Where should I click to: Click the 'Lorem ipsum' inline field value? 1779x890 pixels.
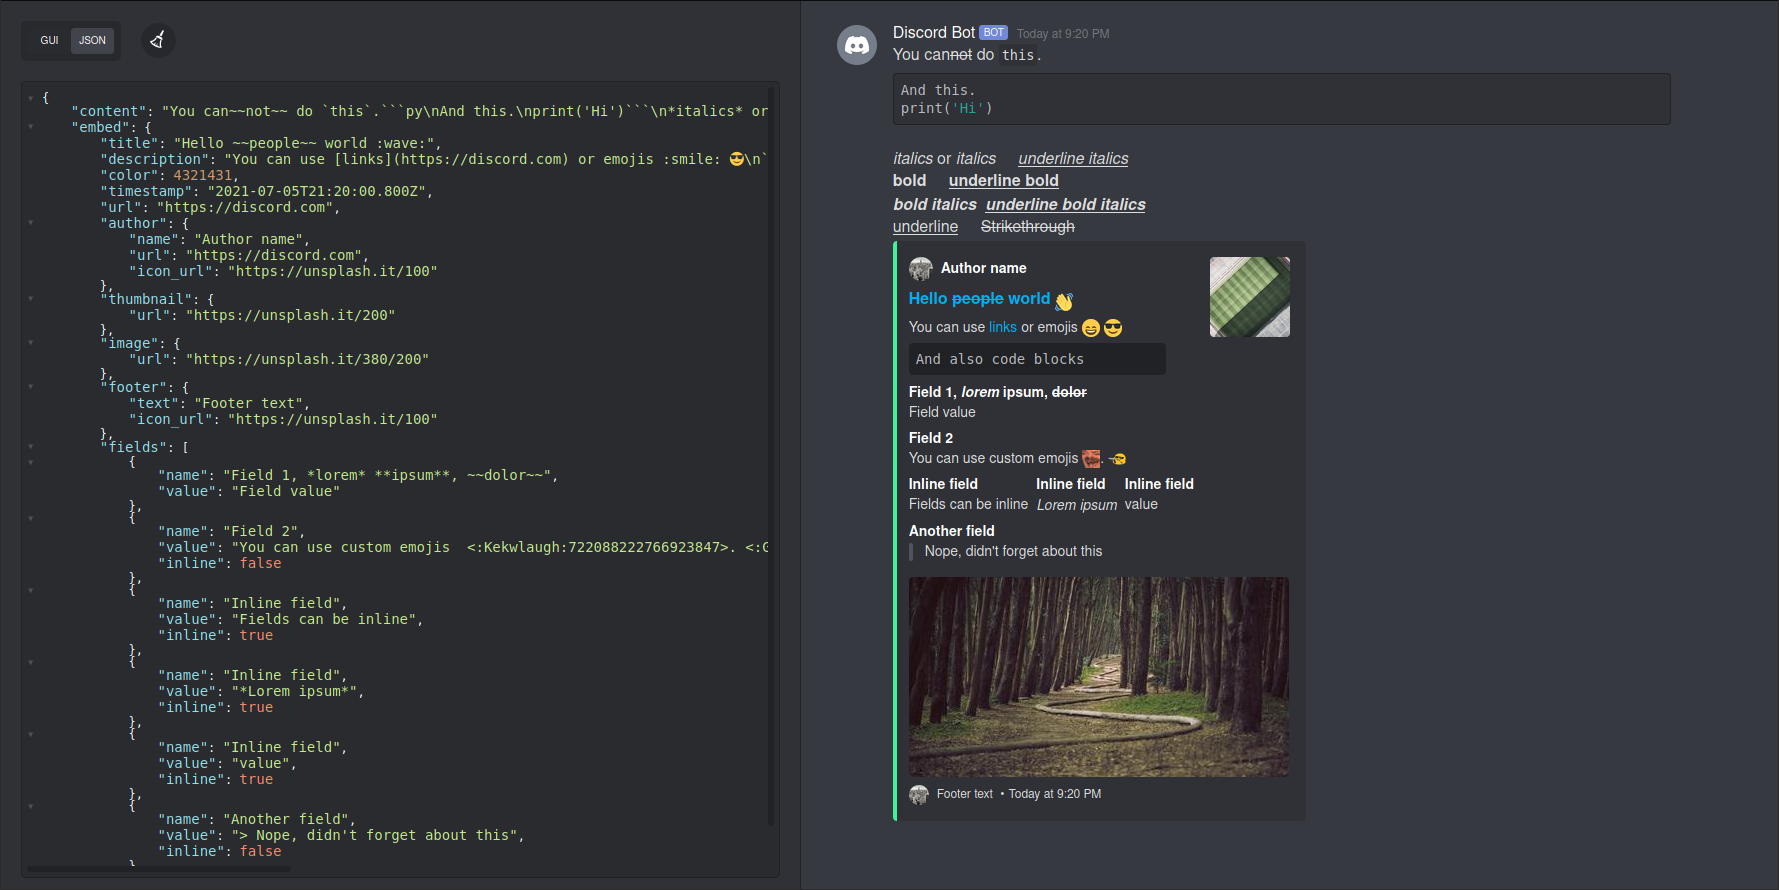[1076, 505]
